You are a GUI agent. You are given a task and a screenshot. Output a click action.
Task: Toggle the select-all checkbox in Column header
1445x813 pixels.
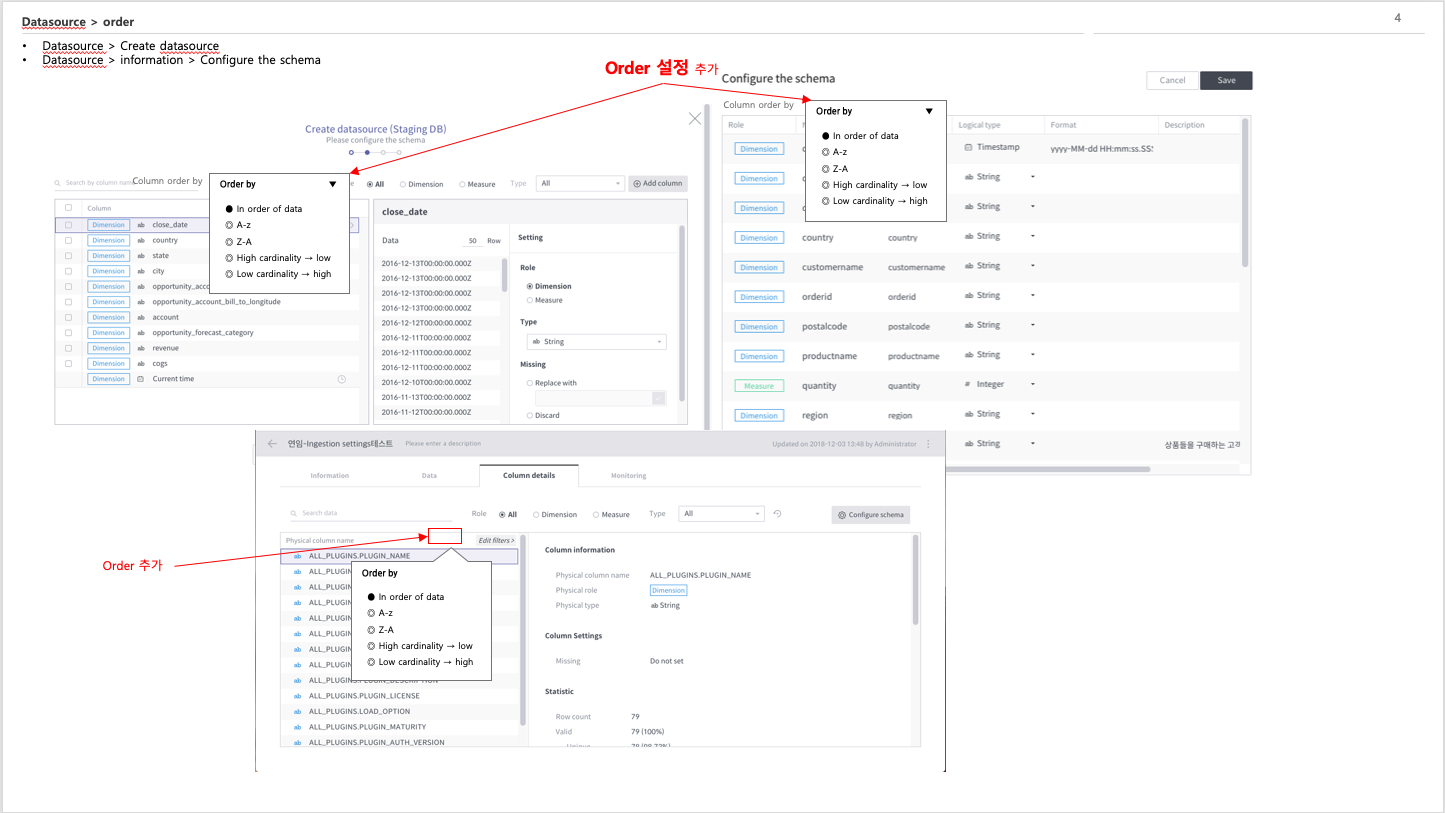[x=68, y=208]
